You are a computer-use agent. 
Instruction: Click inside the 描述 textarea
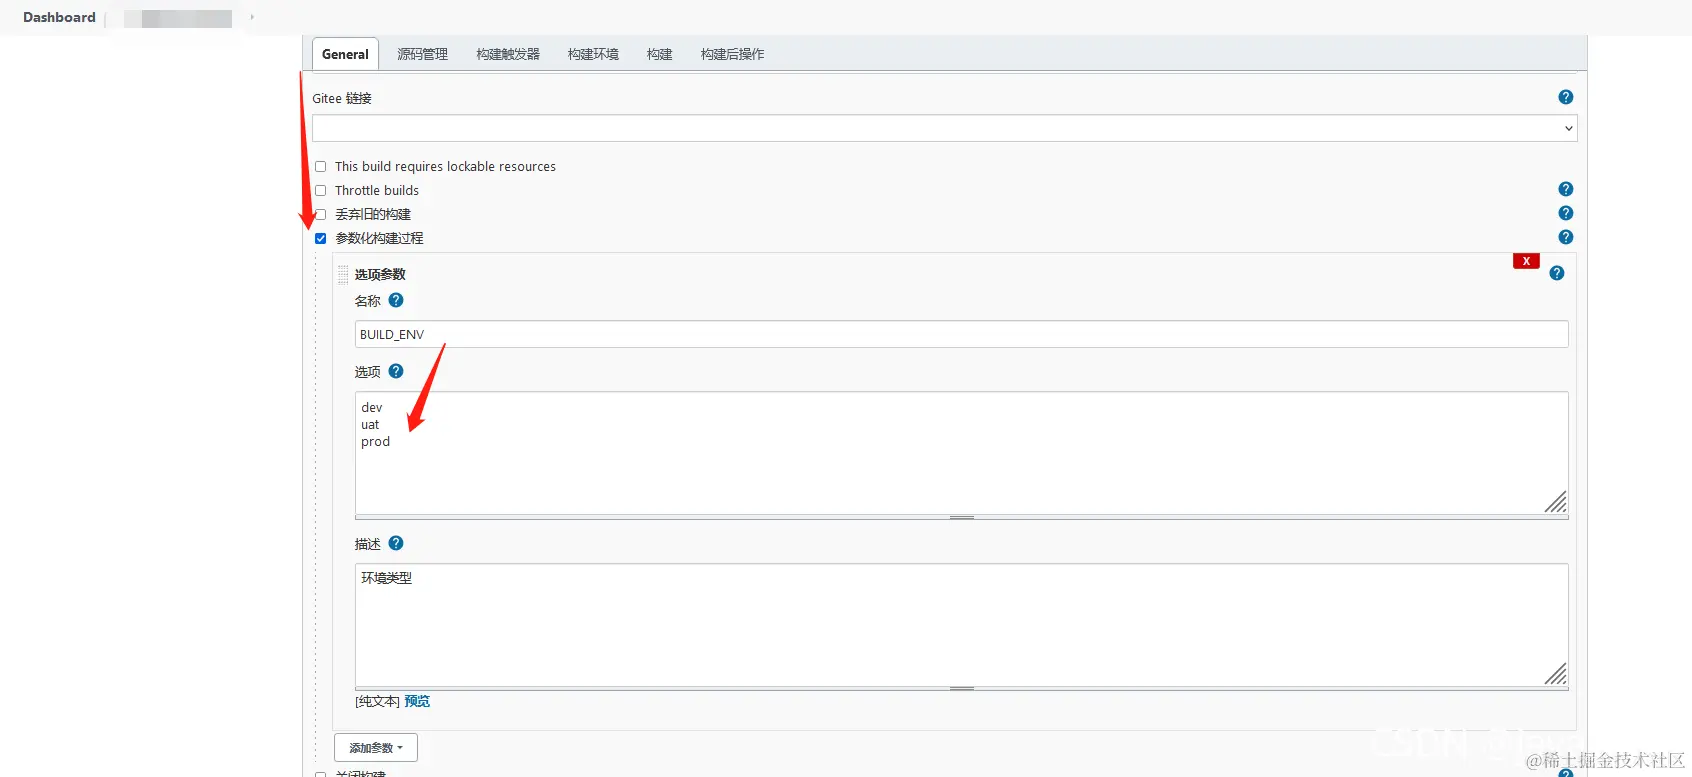click(961, 625)
